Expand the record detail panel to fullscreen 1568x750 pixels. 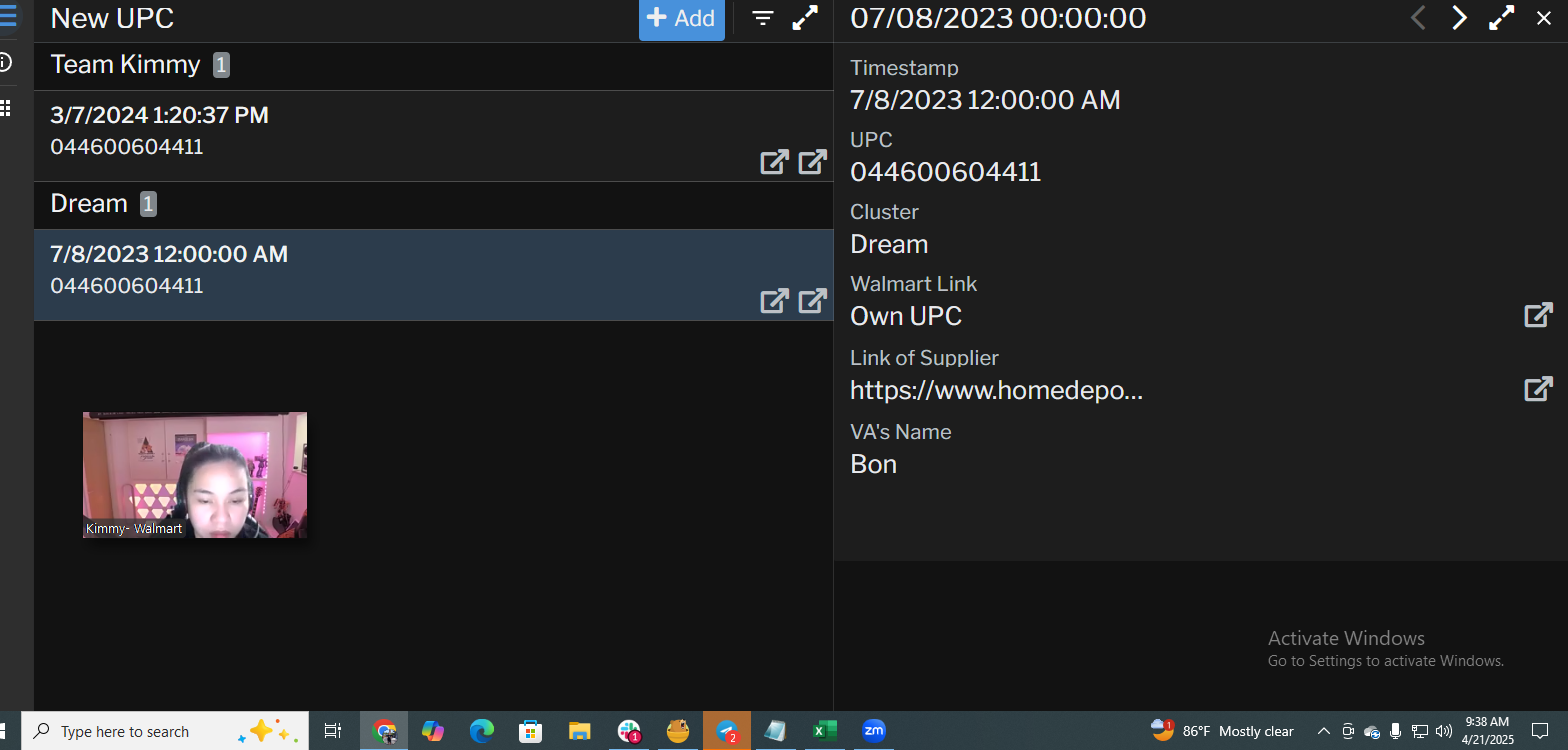(x=1501, y=18)
